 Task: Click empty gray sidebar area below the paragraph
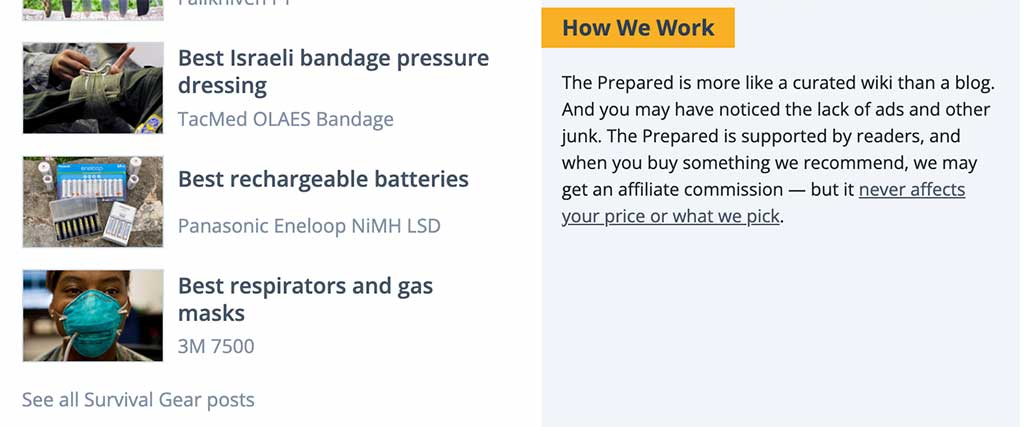pyautogui.click(x=780, y=330)
